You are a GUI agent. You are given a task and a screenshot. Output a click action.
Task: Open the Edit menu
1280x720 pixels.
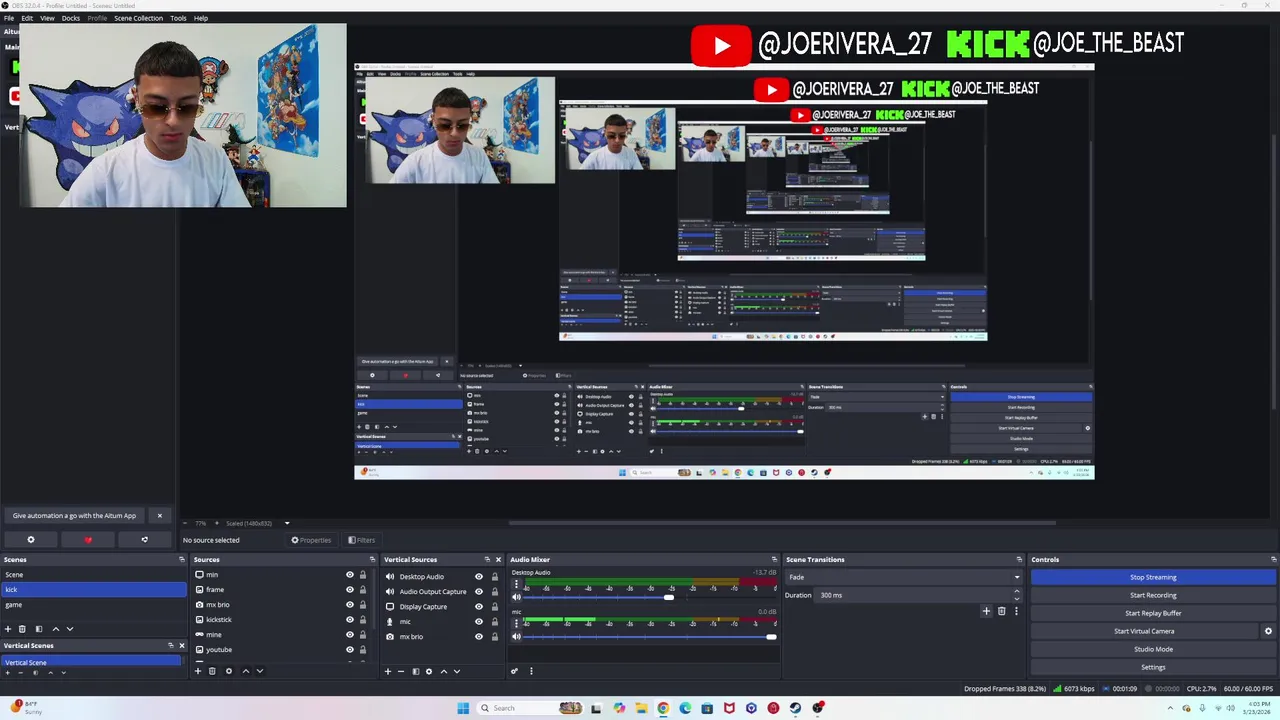pos(27,18)
